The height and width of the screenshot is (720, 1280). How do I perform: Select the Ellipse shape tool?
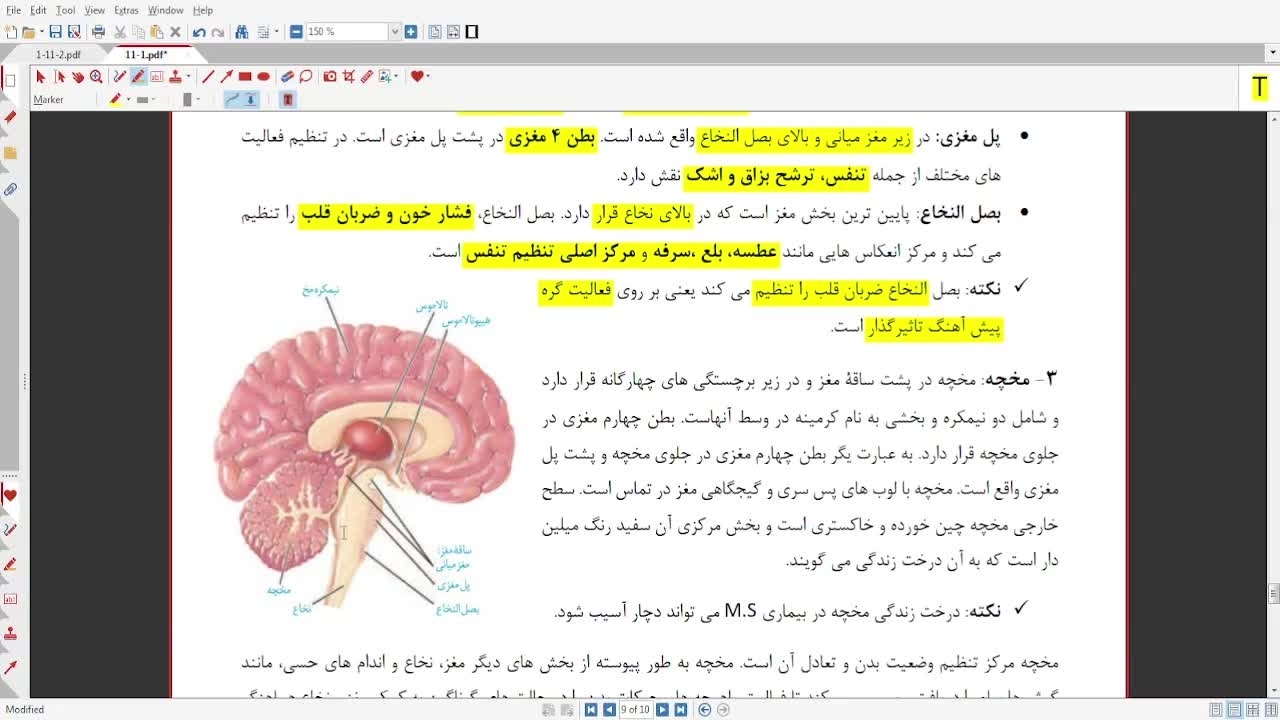(x=263, y=77)
